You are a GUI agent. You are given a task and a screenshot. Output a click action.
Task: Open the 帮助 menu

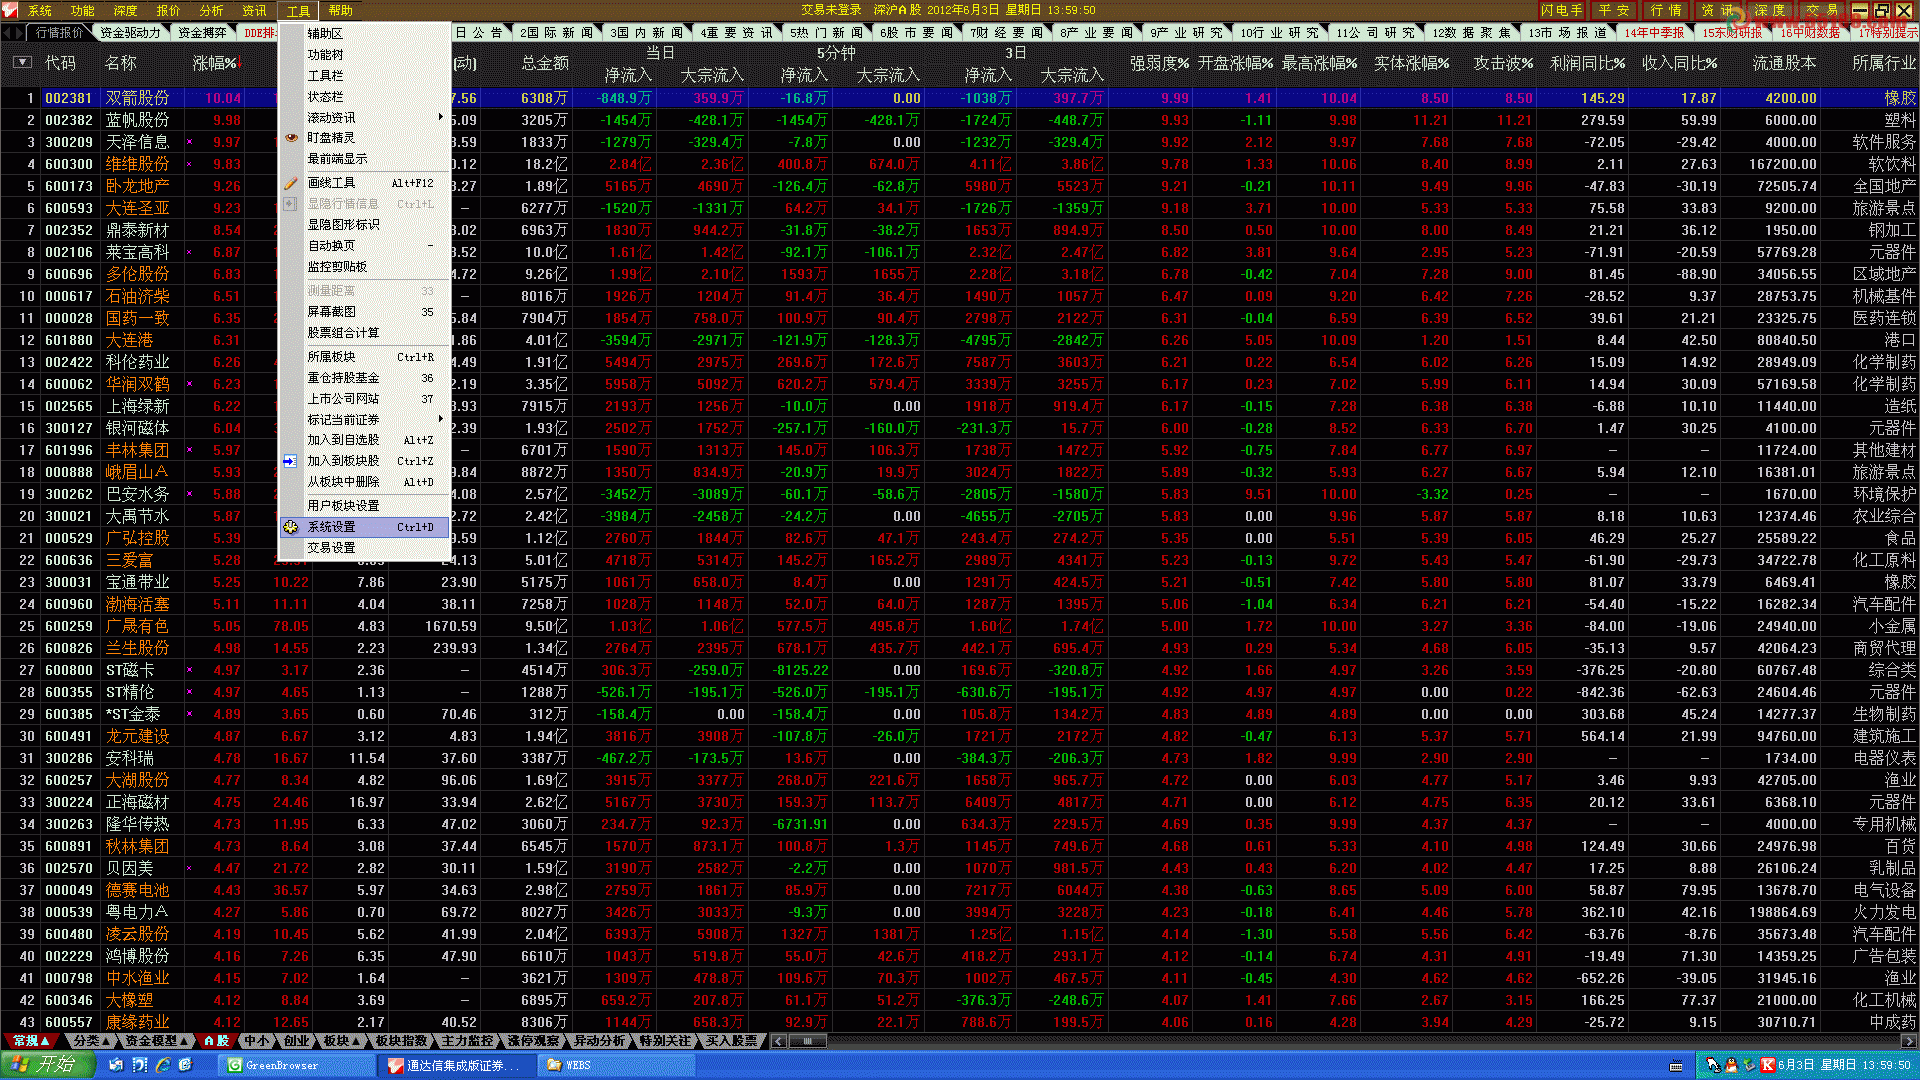coord(341,11)
